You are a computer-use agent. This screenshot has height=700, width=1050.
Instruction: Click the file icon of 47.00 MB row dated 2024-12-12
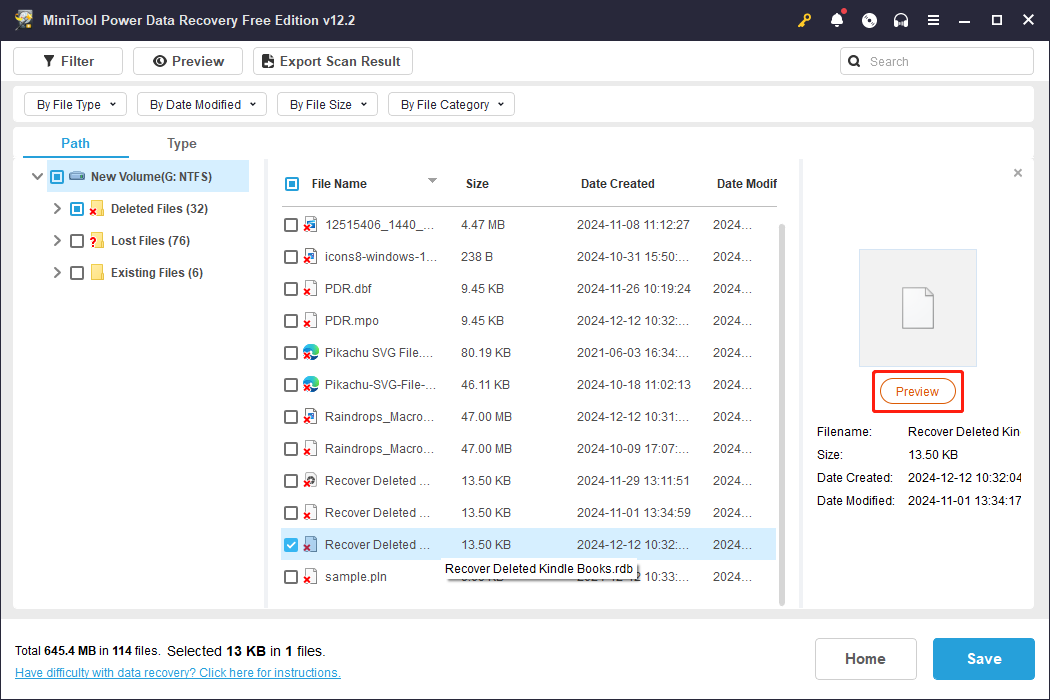click(310, 417)
